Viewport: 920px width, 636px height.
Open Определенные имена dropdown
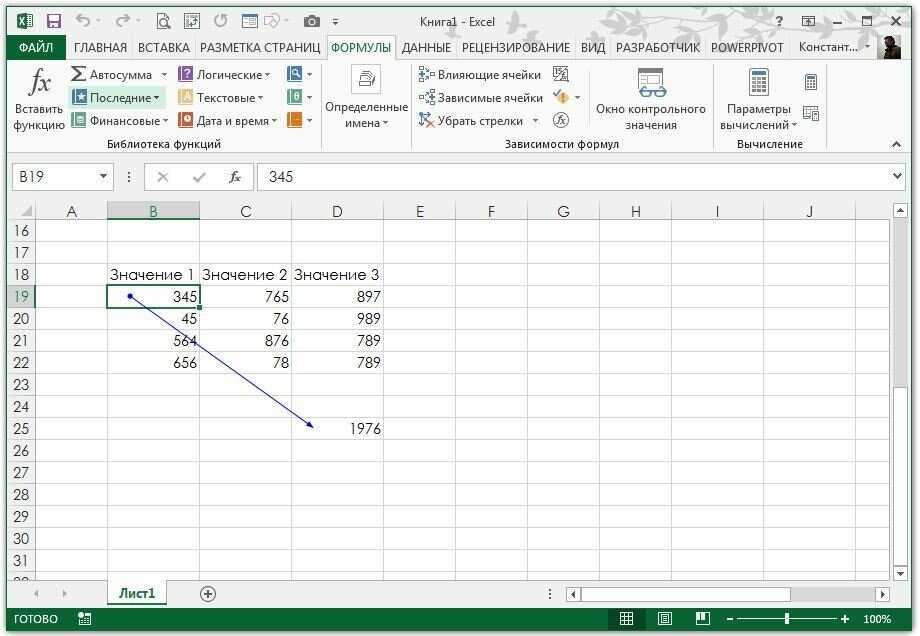367,99
